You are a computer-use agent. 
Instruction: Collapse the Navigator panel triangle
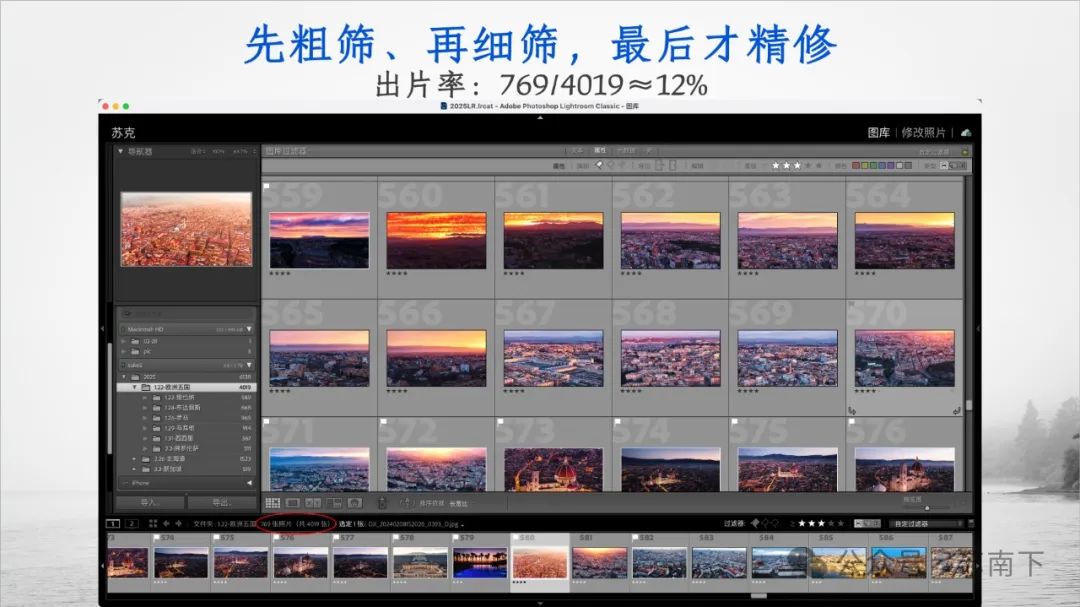pyautogui.click(x=121, y=152)
